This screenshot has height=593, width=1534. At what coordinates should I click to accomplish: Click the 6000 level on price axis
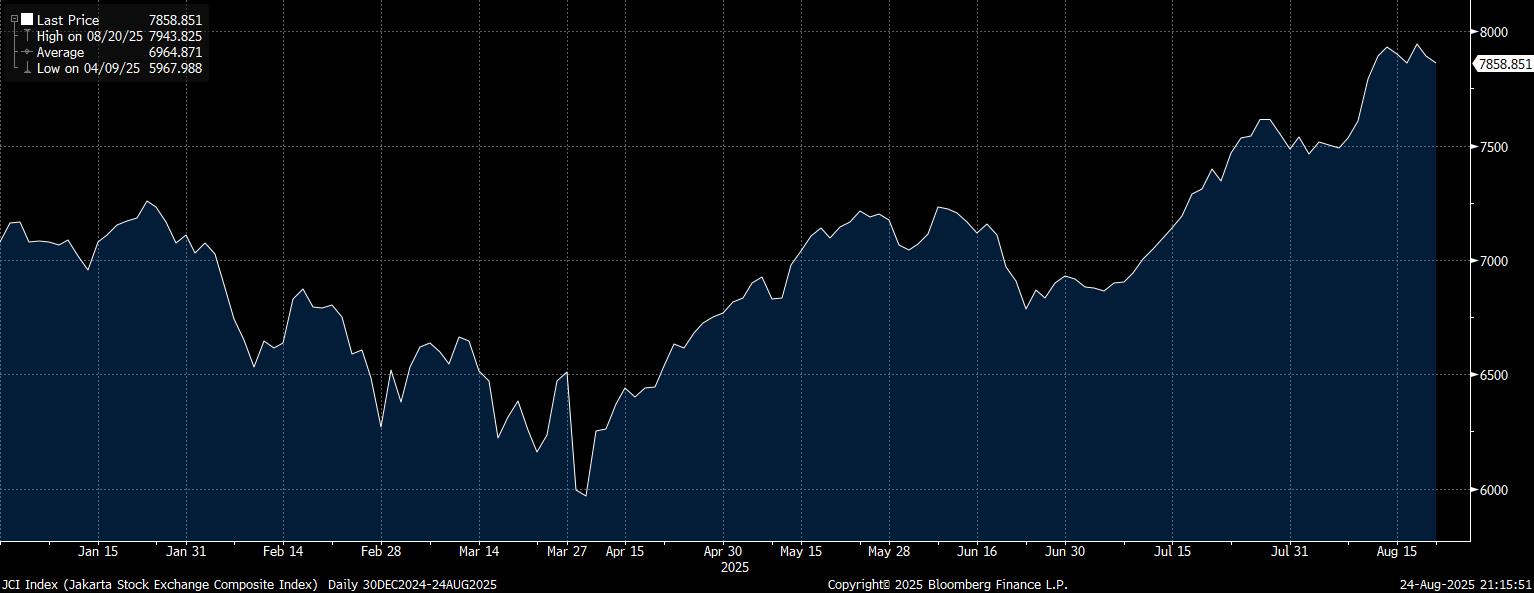click(x=1493, y=490)
